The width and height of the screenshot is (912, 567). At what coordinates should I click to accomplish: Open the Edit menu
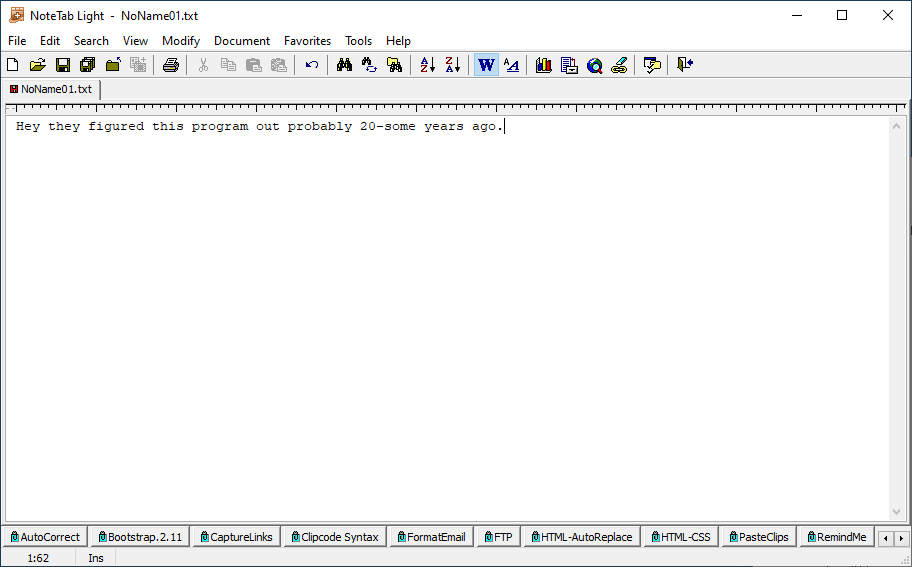50,41
